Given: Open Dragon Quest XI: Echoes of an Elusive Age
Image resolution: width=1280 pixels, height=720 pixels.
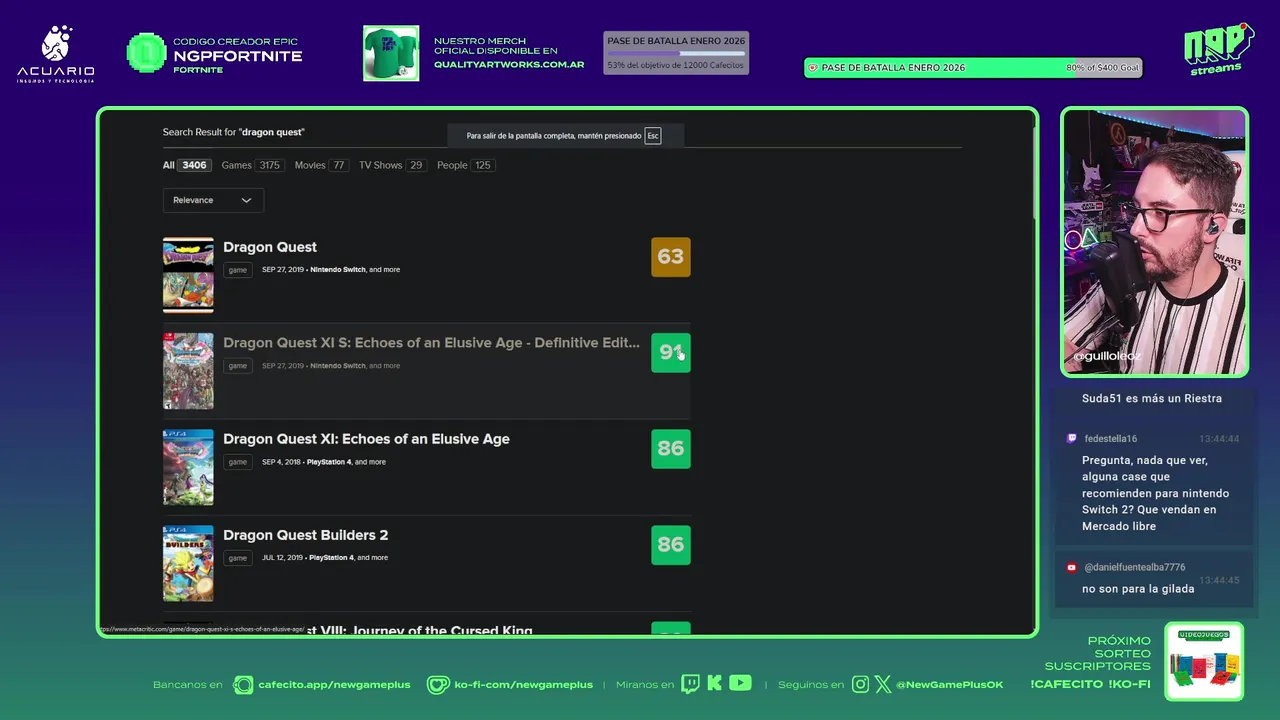Looking at the screenshot, I should [366, 439].
